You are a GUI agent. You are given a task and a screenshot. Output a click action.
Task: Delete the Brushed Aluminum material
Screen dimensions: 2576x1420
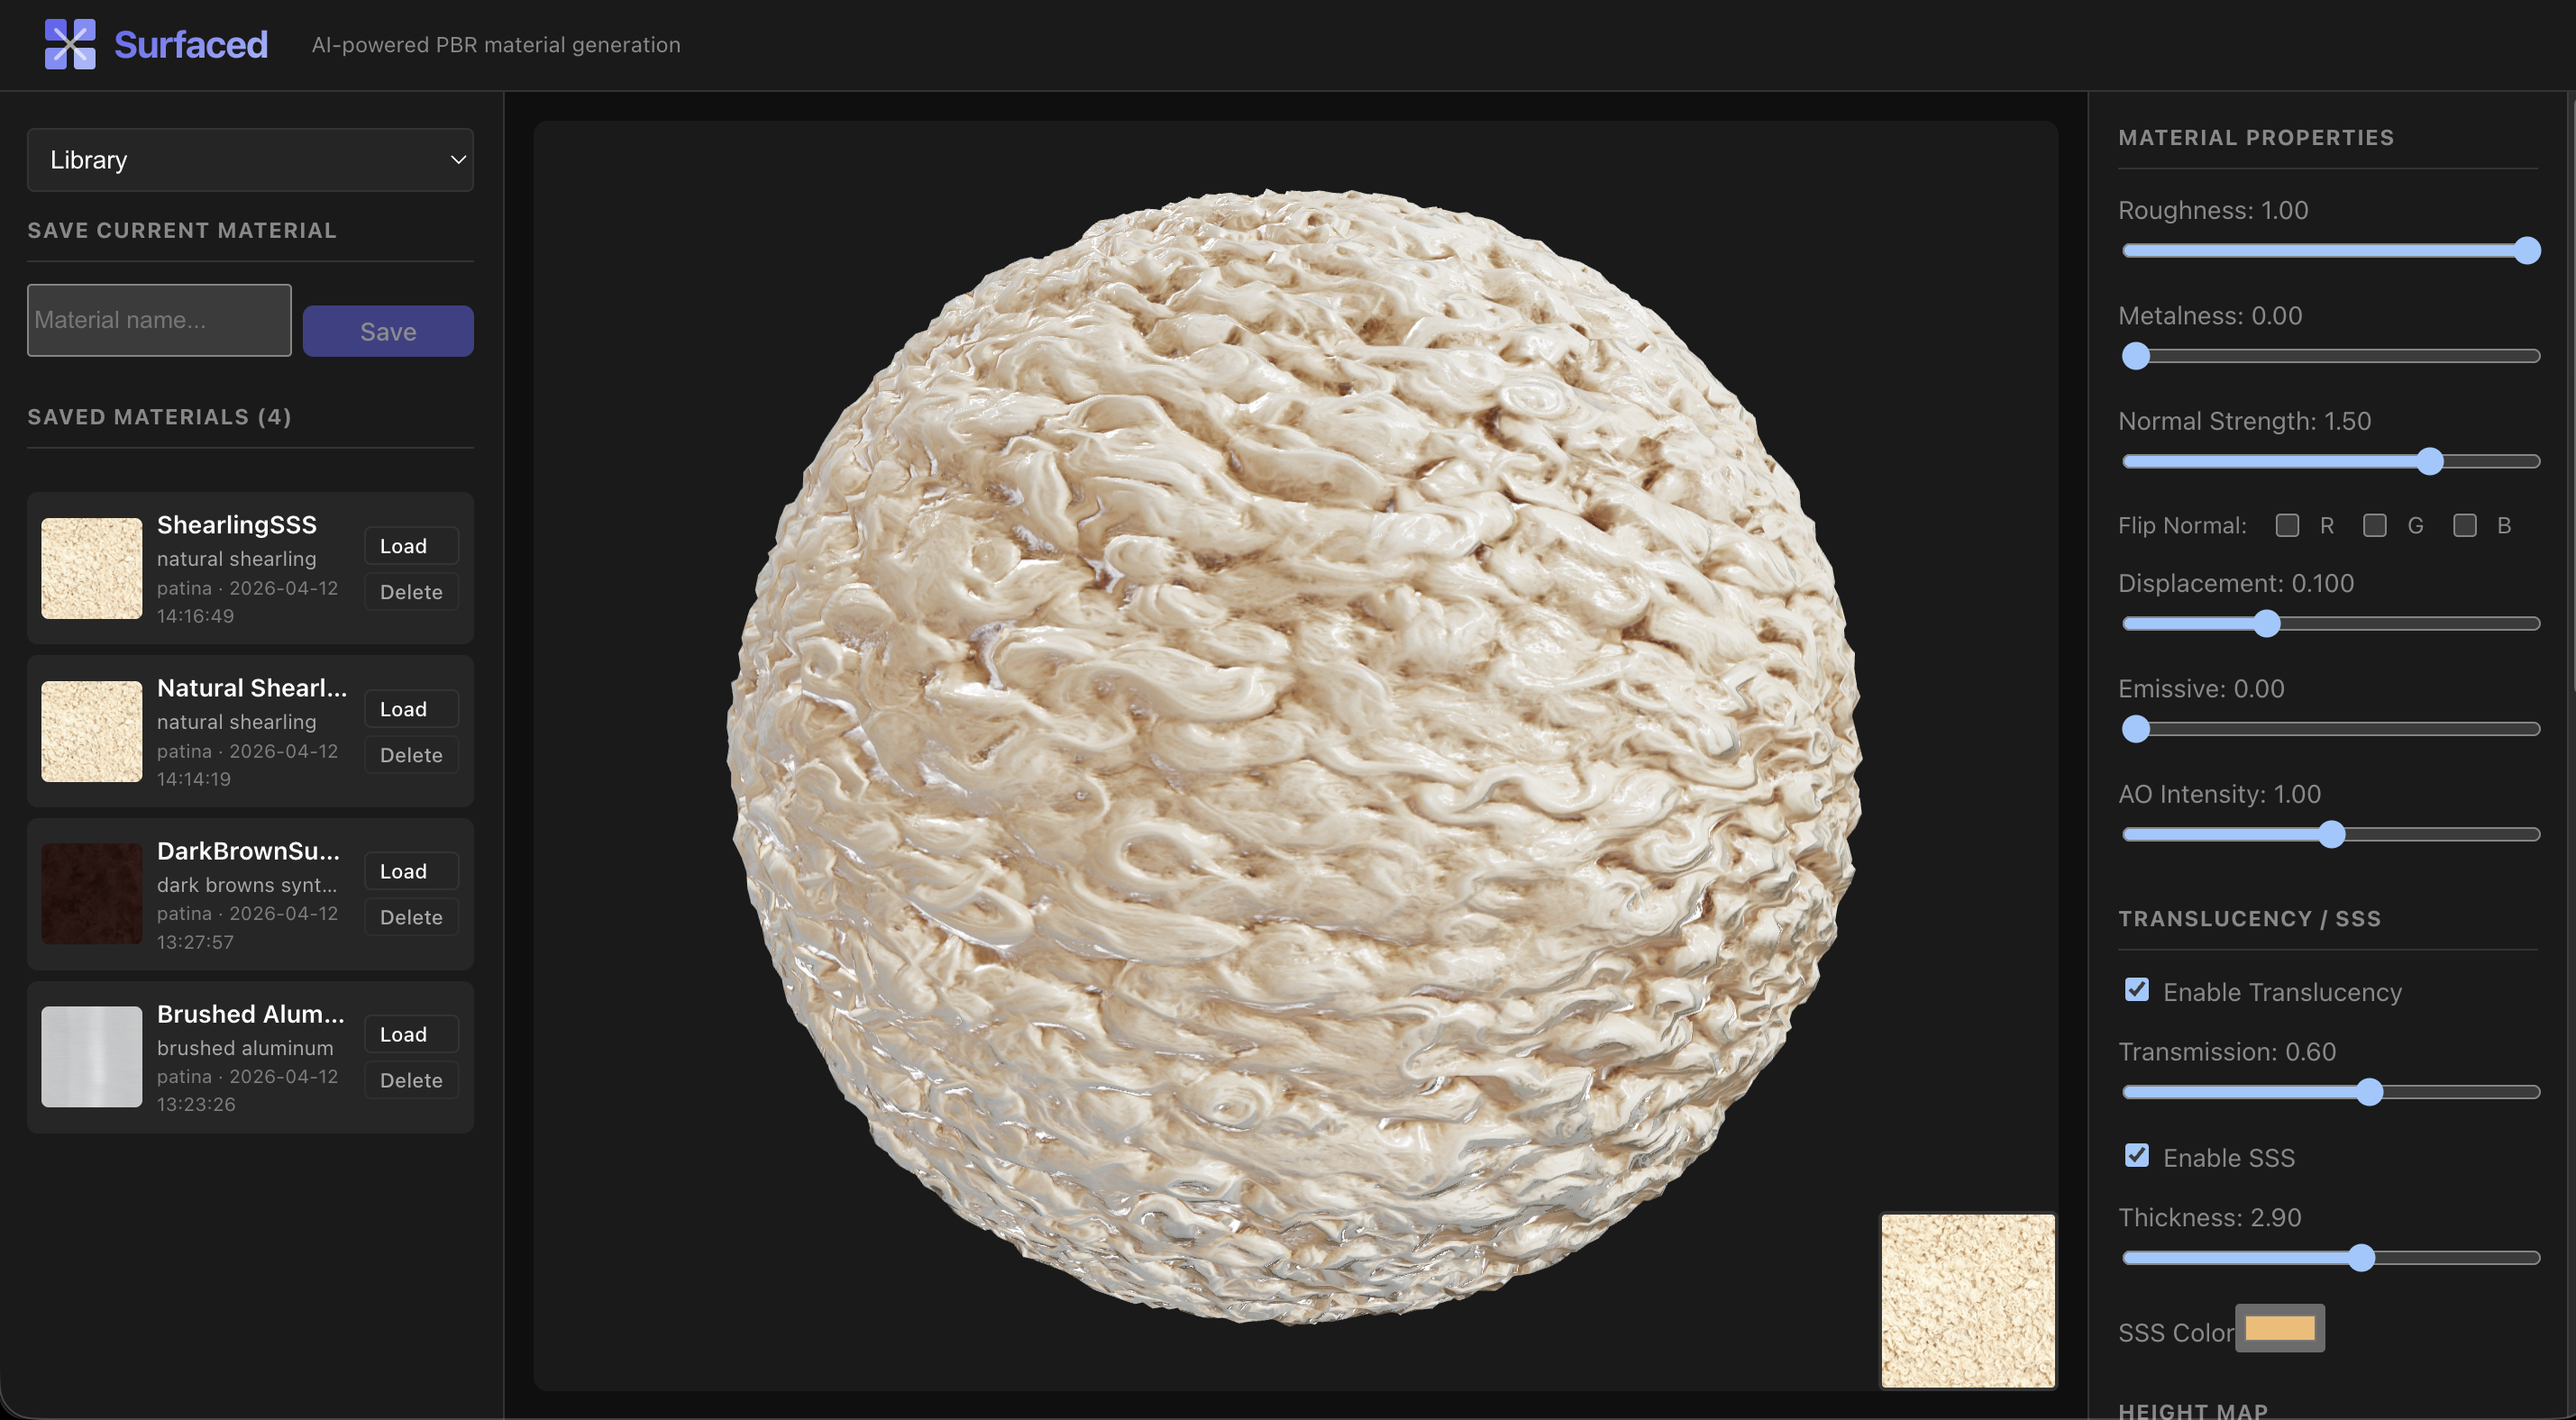(x=411, y=1080)
